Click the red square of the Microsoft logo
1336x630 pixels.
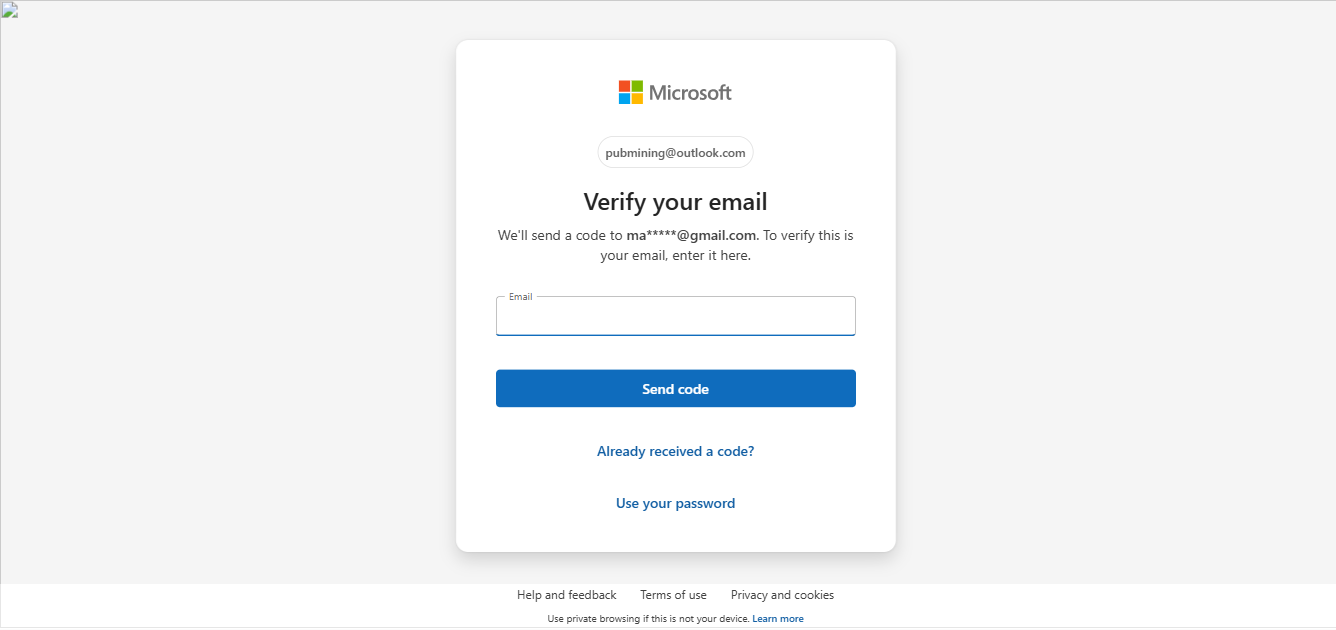click(x=624, y=86)
